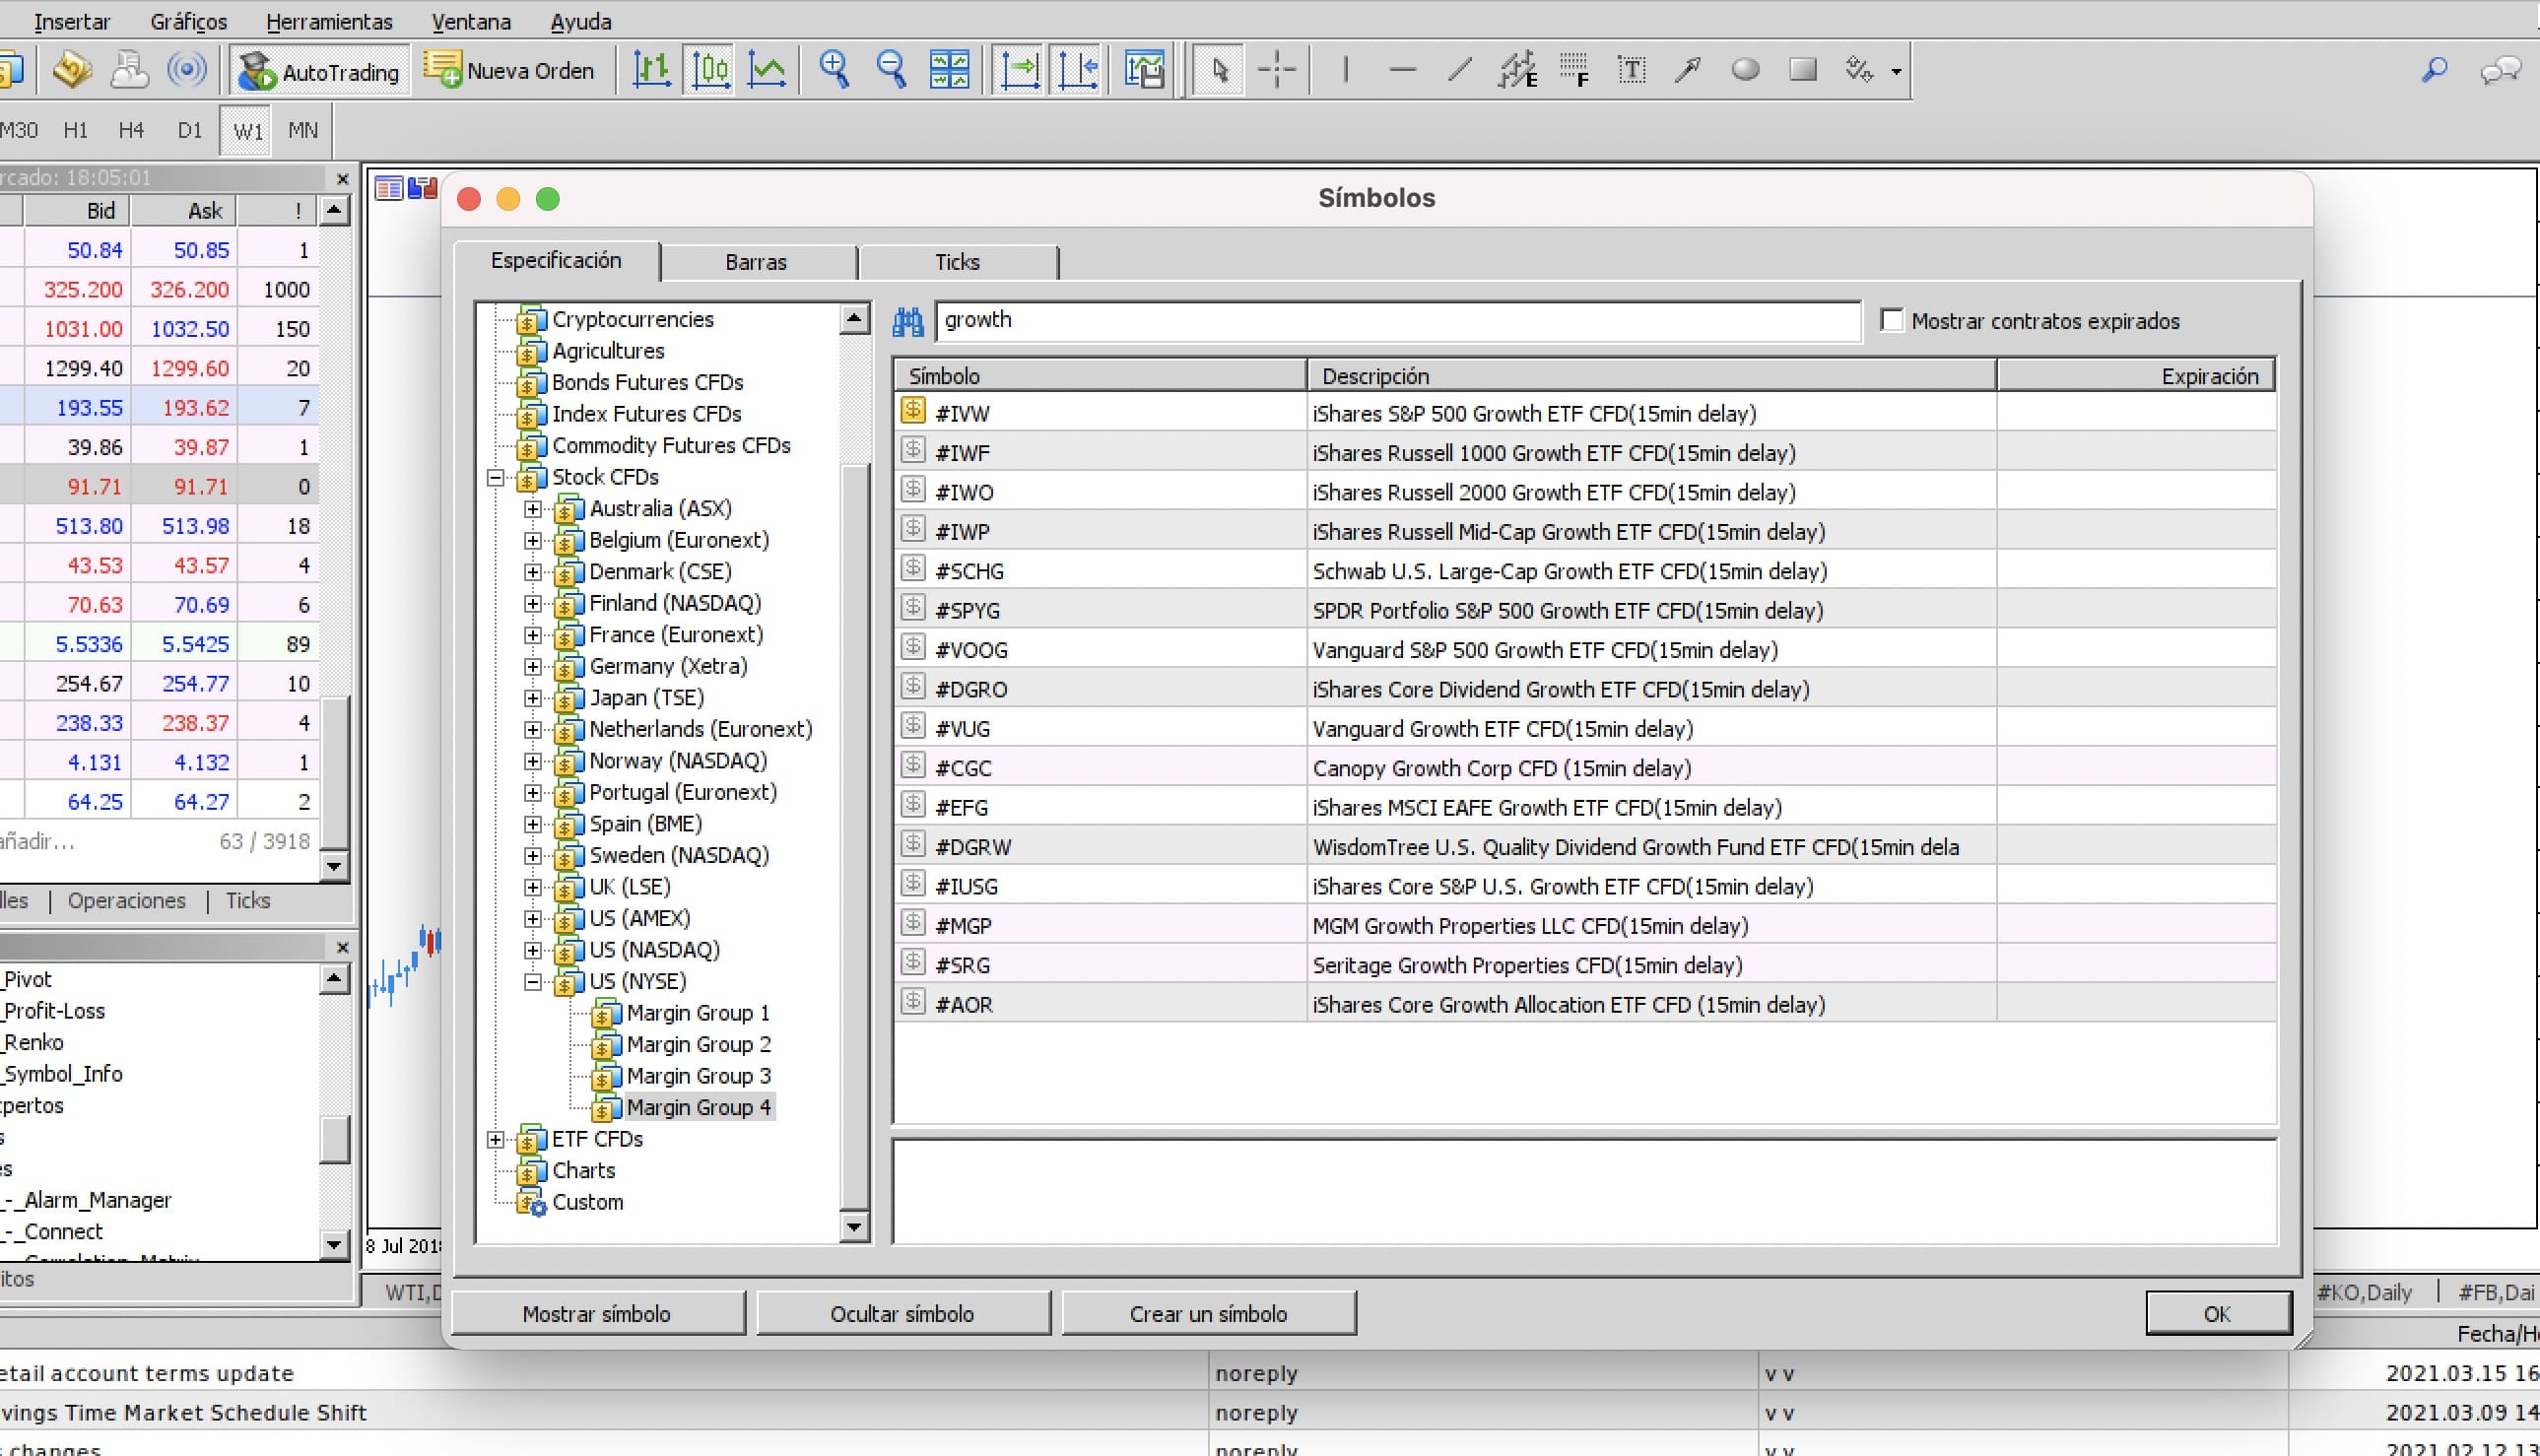The image size is (2540, 1456).
Task: Select the Cryptocurrencies folder
Action: click(x=632, y=320)
